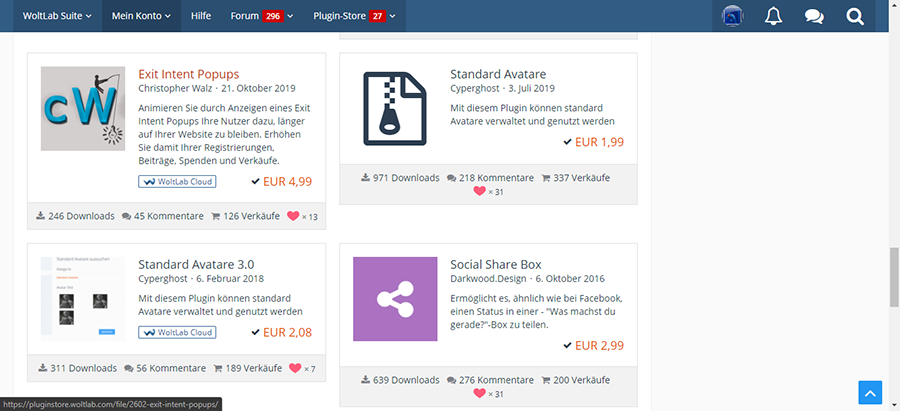
Task: Open the Social Share Box plugin link
Action: click(x=495, y=264)
